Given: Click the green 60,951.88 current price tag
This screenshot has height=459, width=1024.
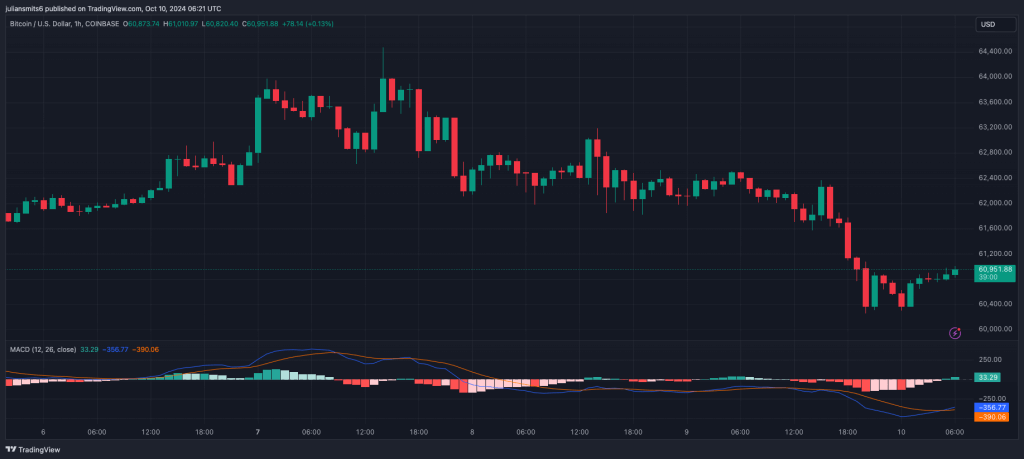Looking at the screenshot, I should (995, 269).
